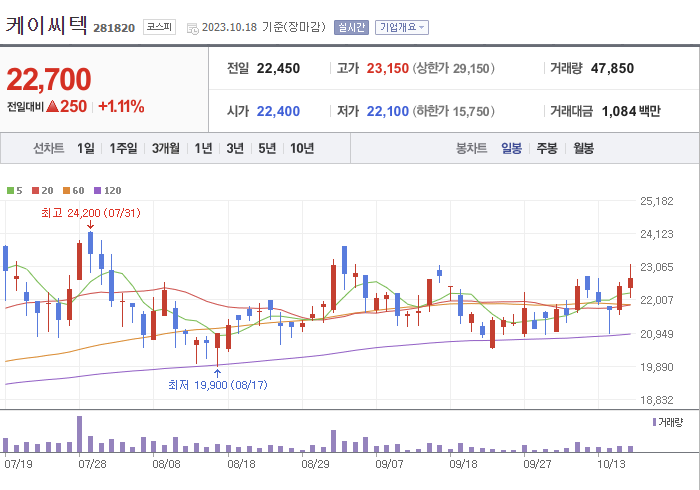Click the 07/19 date axis label

pyautogui.click(x=18, y=464)
